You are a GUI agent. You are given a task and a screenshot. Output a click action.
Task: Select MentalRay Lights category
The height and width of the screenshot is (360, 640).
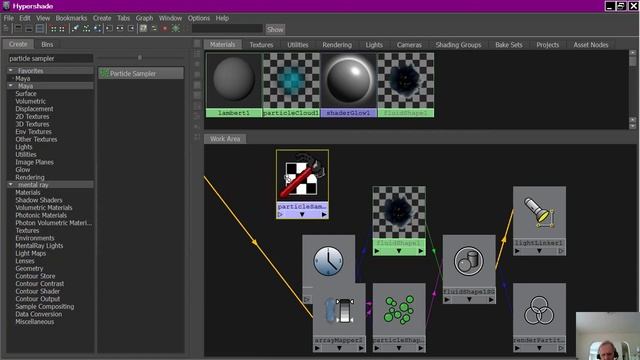point(39,246)
